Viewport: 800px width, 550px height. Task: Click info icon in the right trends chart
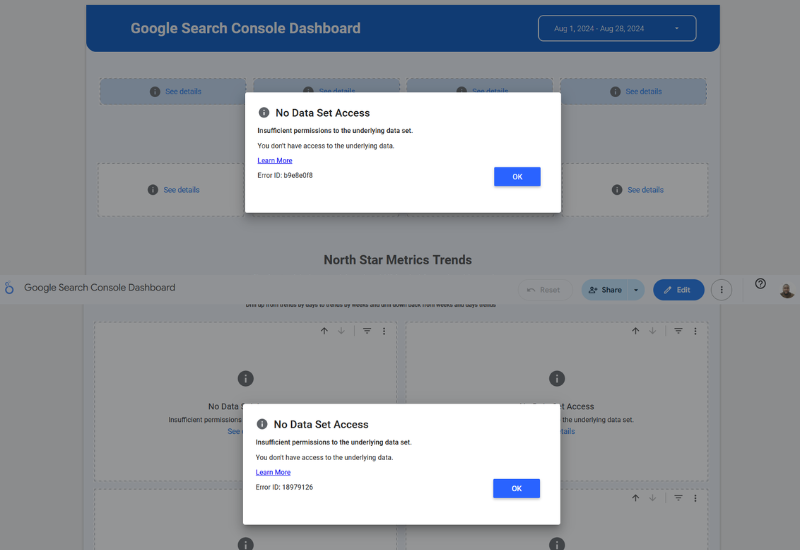pyautogui.click(x=557, y=379)
